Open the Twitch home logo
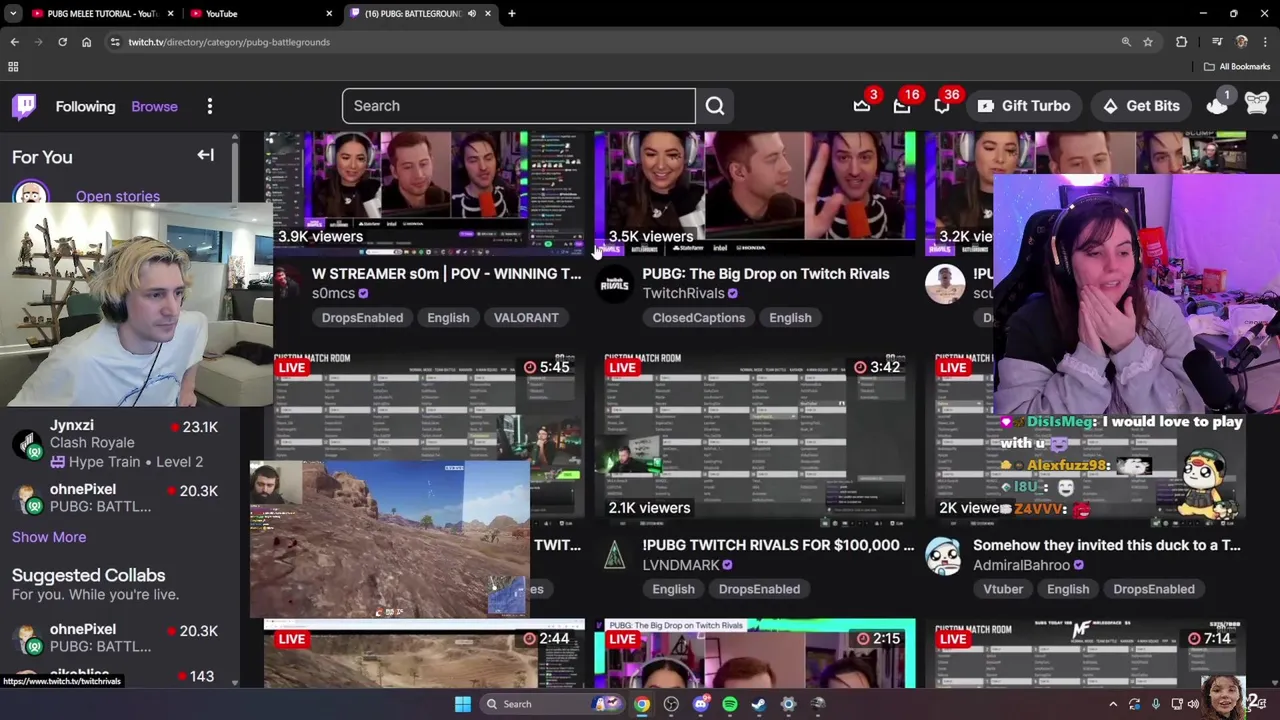The width and height of the screenshot is (1280, 720). tap(24, 106)
